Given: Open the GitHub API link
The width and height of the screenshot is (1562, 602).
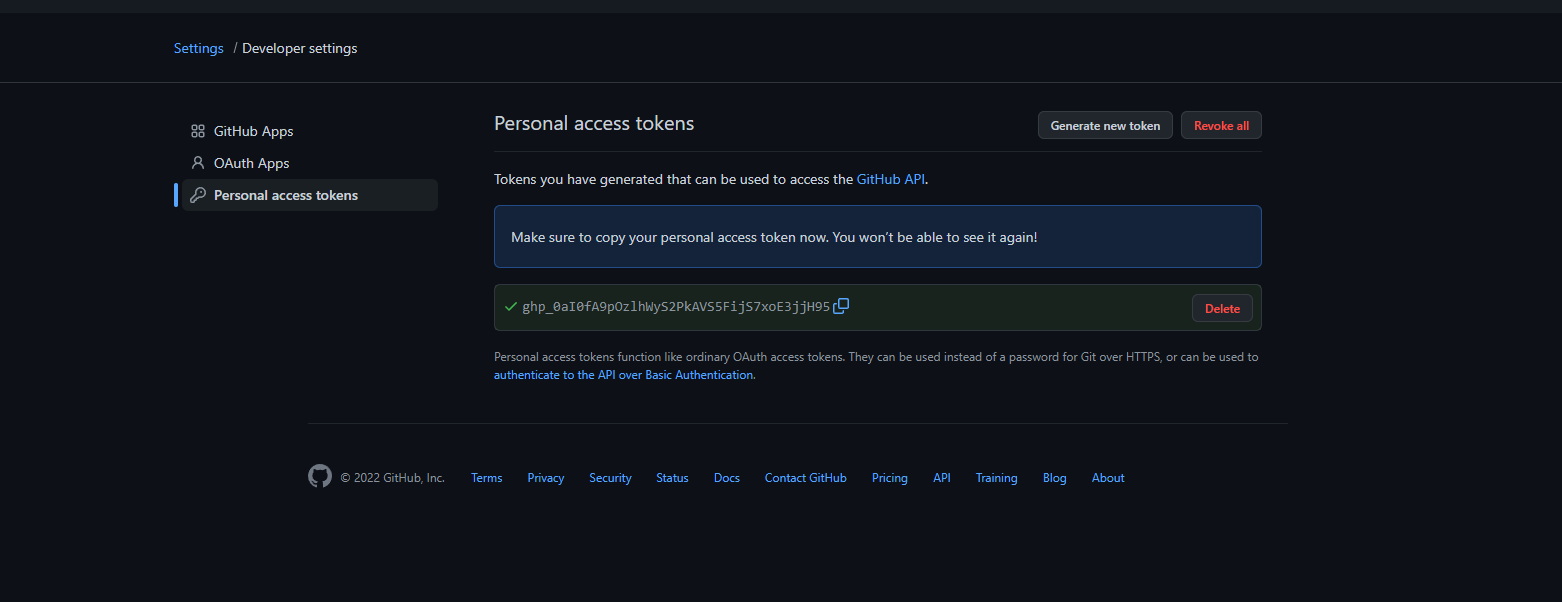Looking at the screenshot, I should tap(891, 179).
